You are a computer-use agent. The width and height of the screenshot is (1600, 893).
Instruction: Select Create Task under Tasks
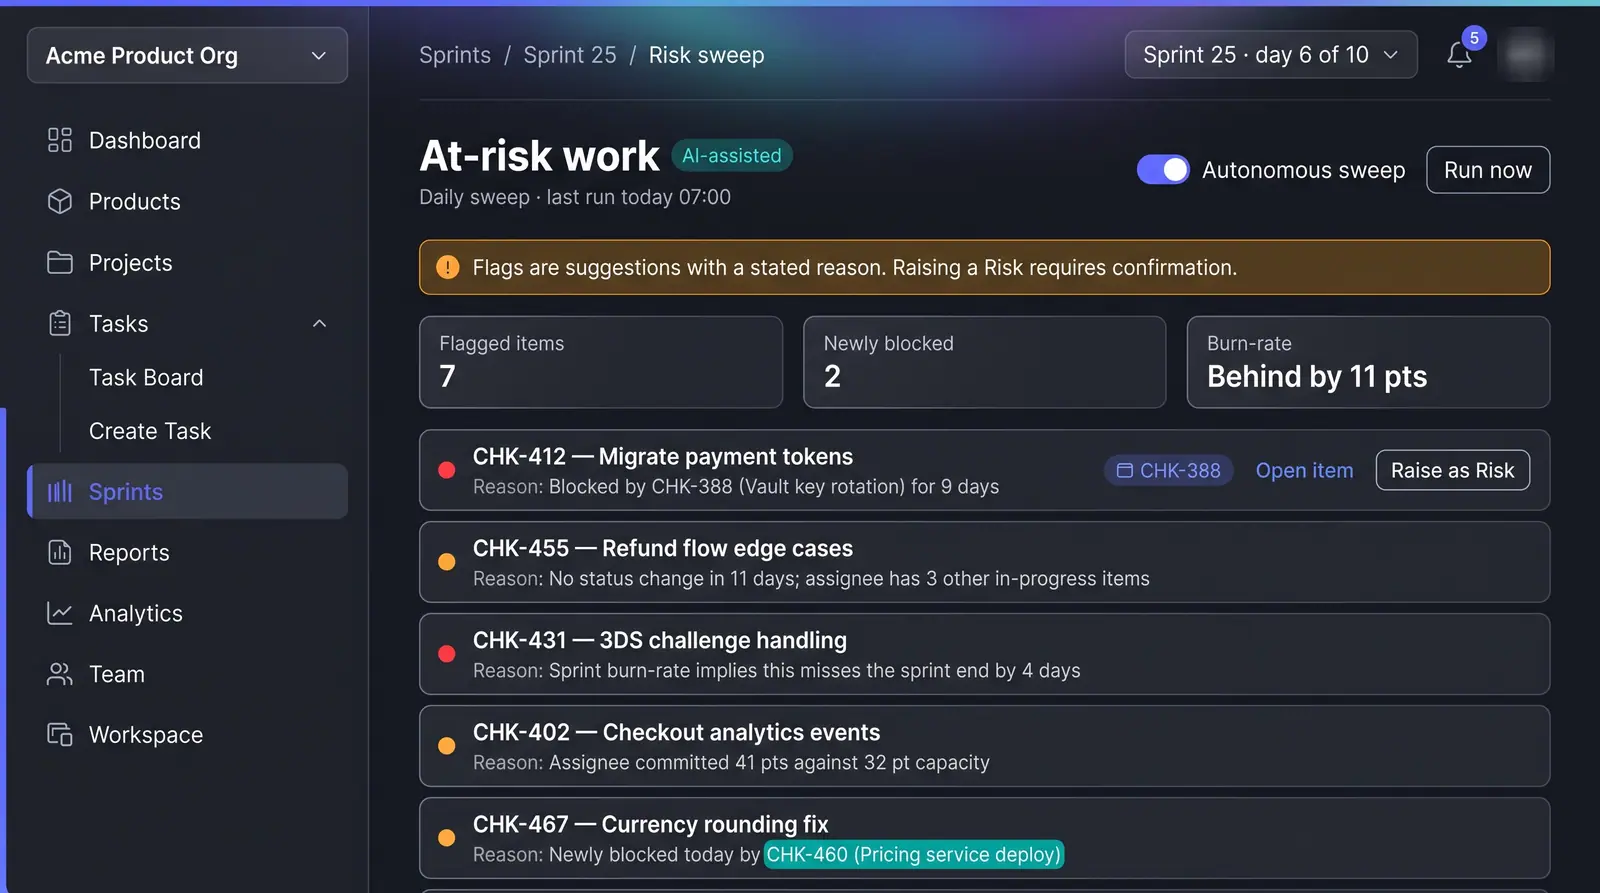tap(150, 431)
